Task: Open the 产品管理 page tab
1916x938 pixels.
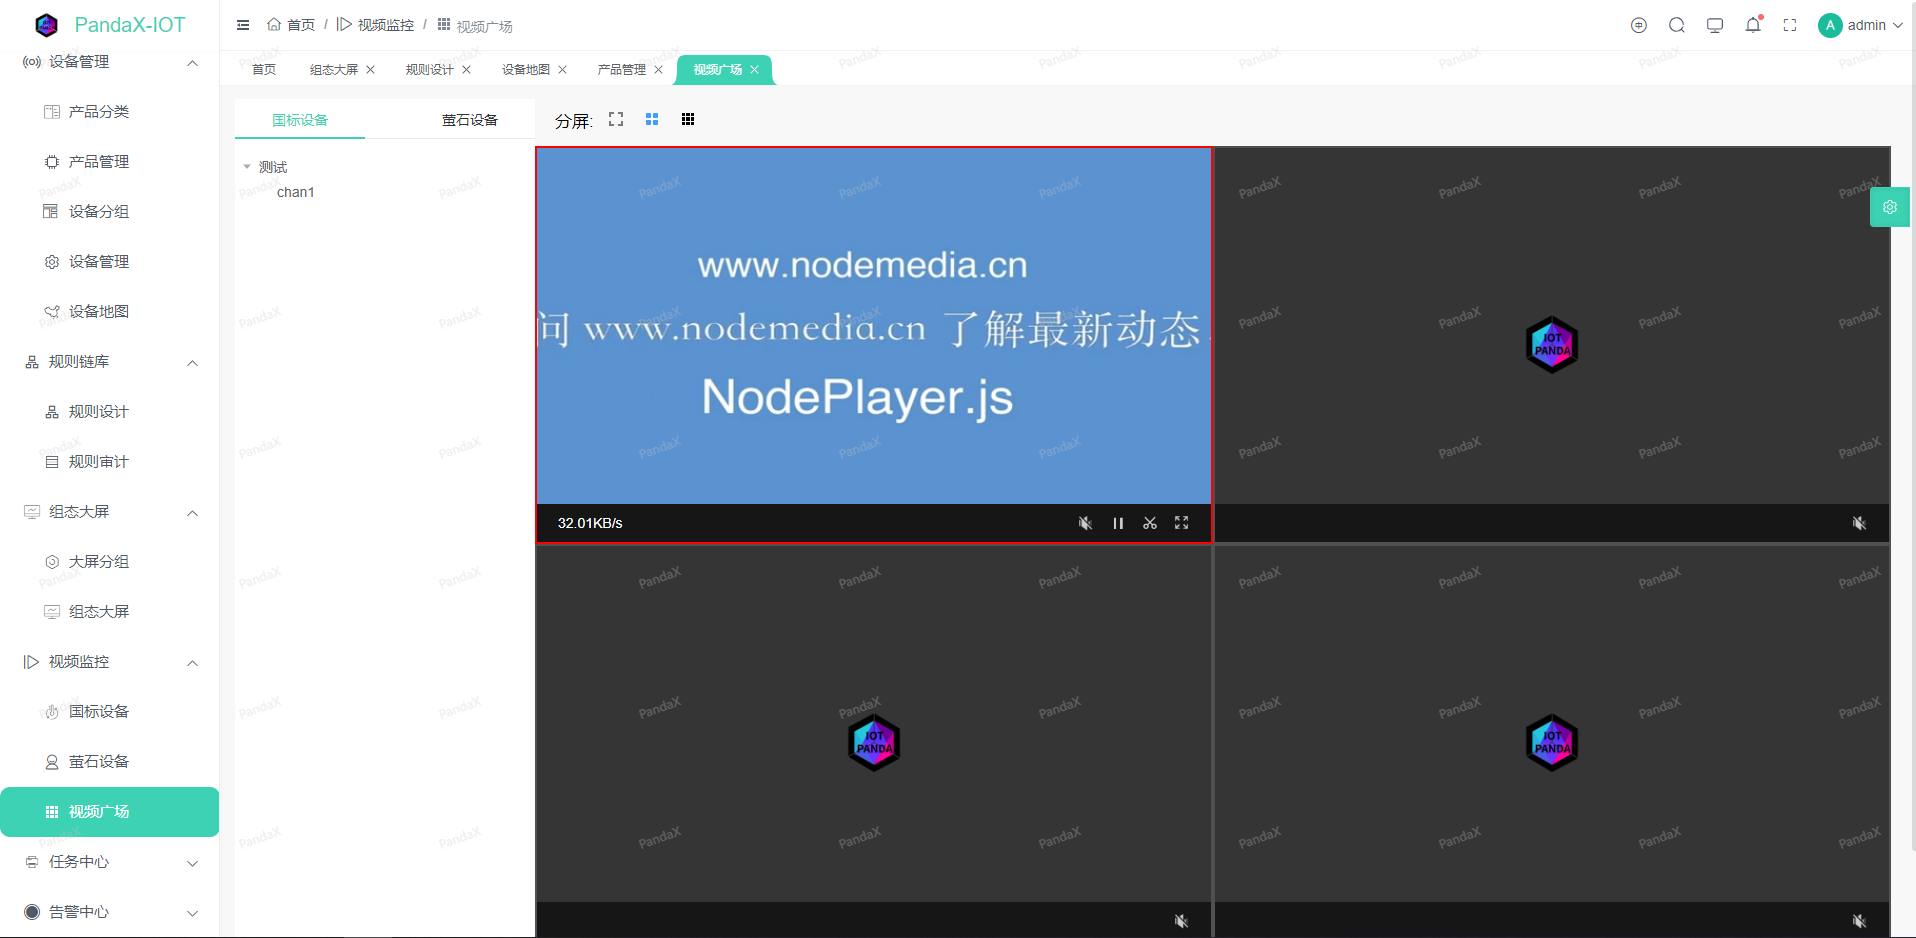Action: pos(622,69)
